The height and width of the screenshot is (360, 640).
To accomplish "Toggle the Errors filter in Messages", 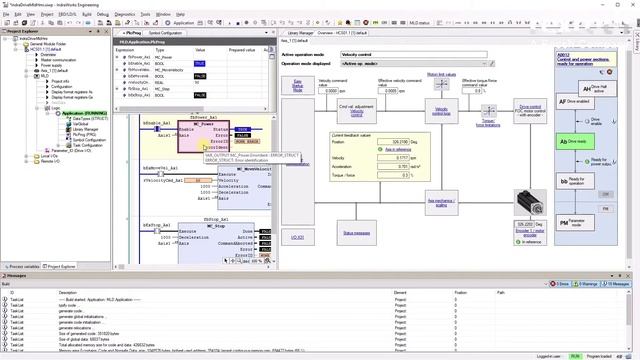I will click(560, 284).
